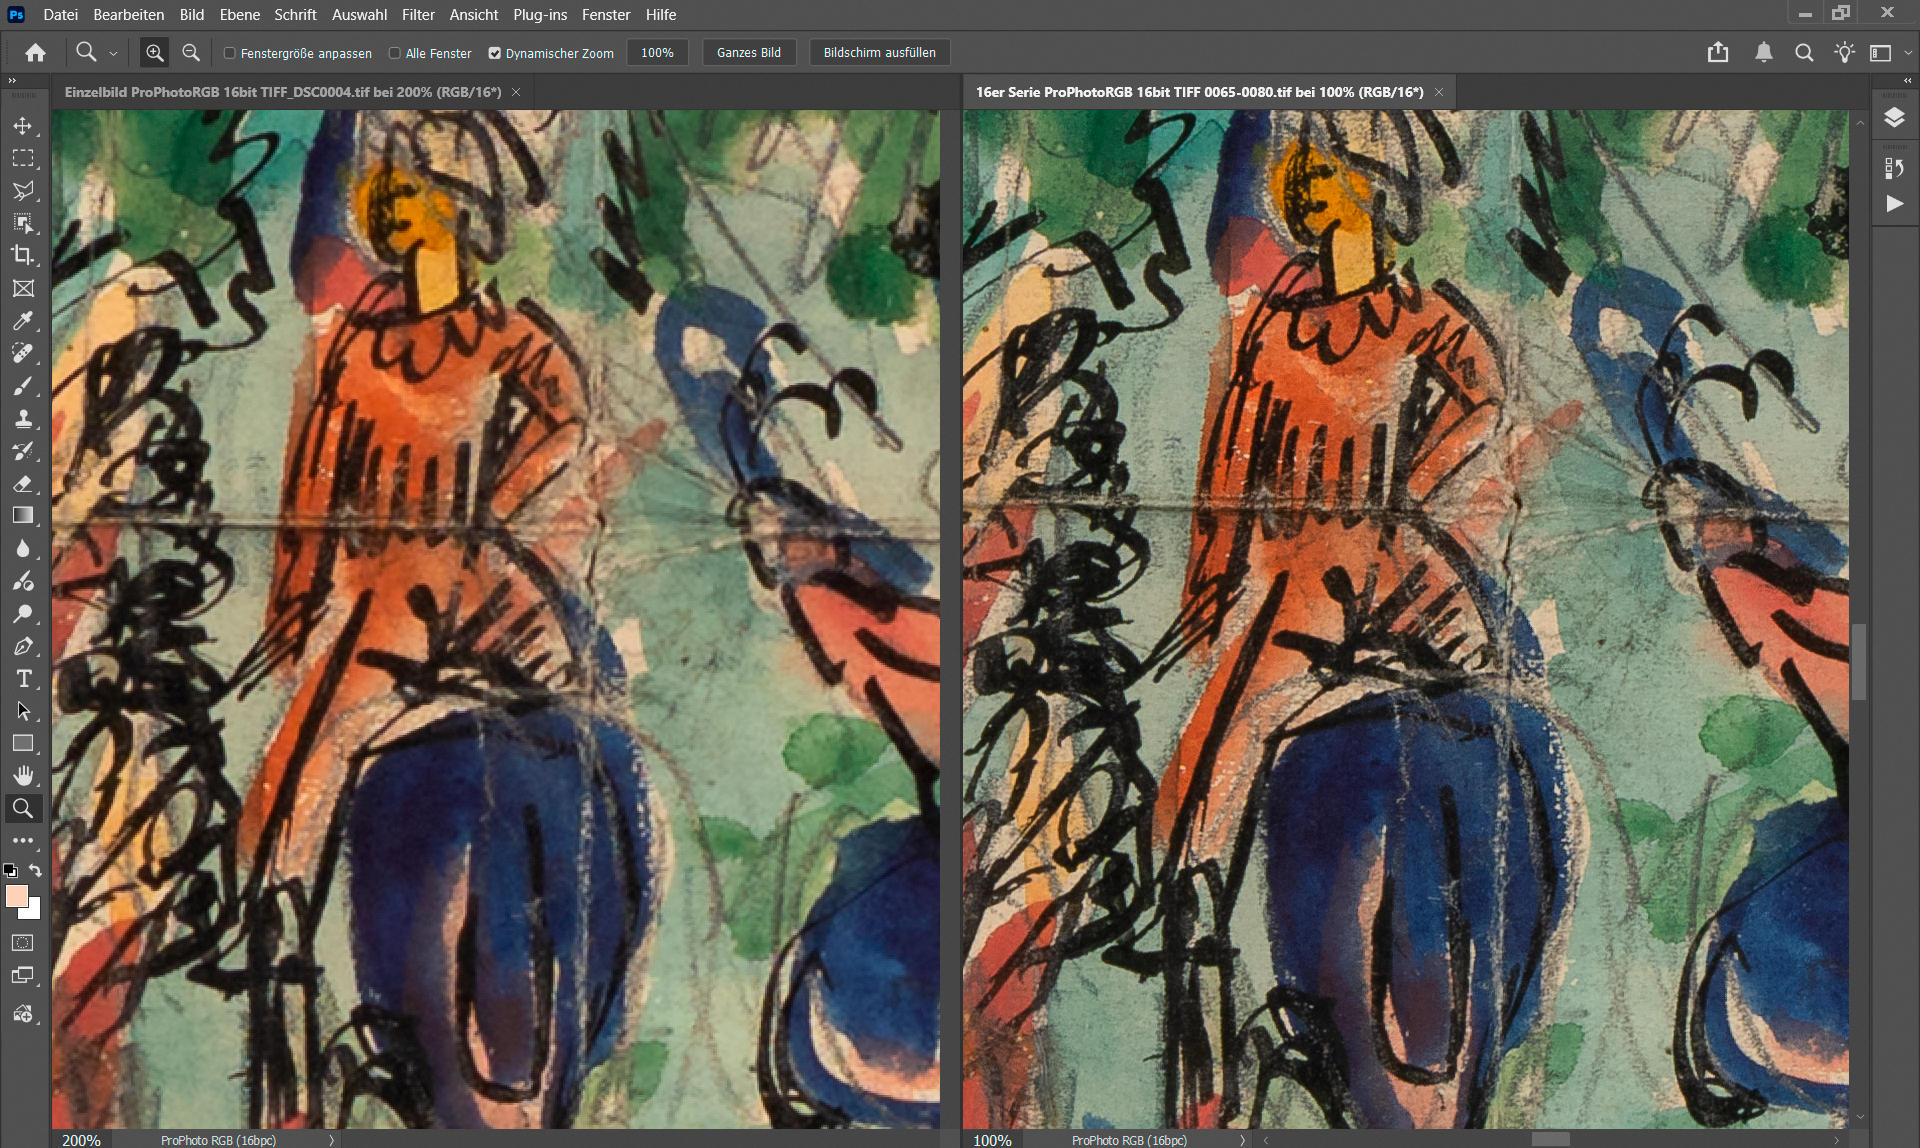This screenshot has width=1920, height=1148.
Task: Select the Rectangular Marquee tool
Action: pyautogui.click(x=23, y=158)
